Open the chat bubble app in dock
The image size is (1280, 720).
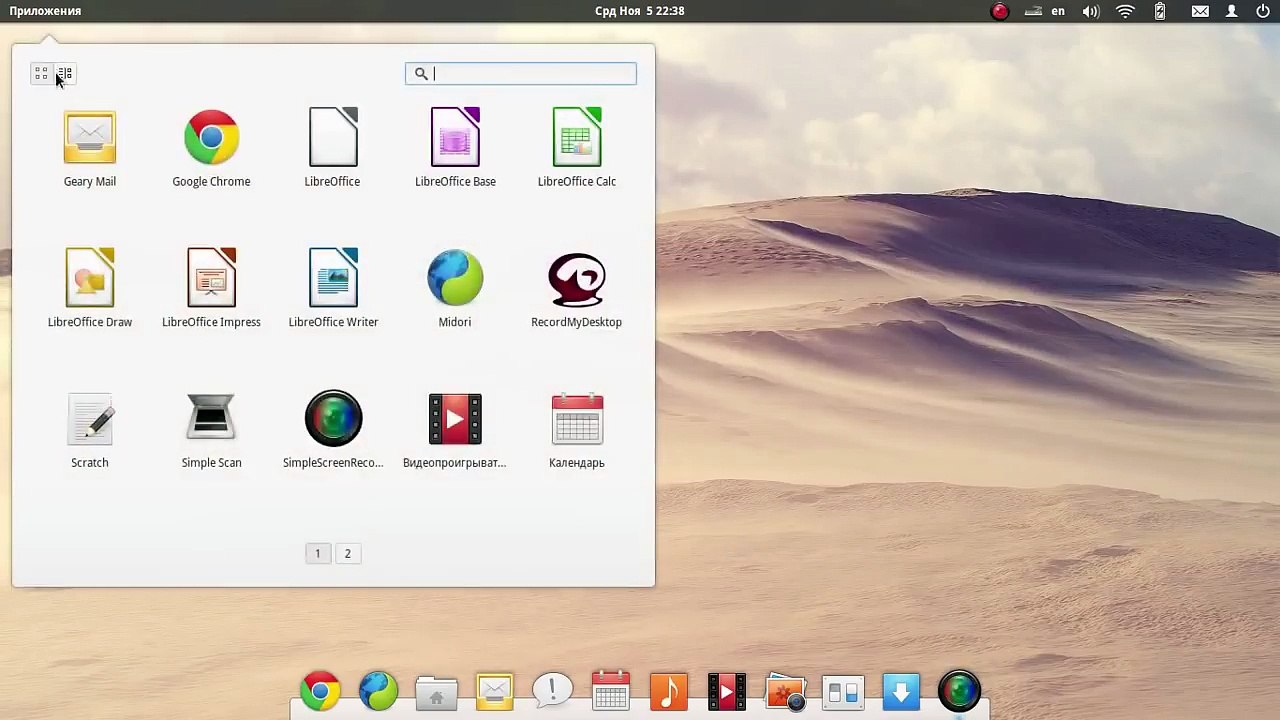[552, 691]
